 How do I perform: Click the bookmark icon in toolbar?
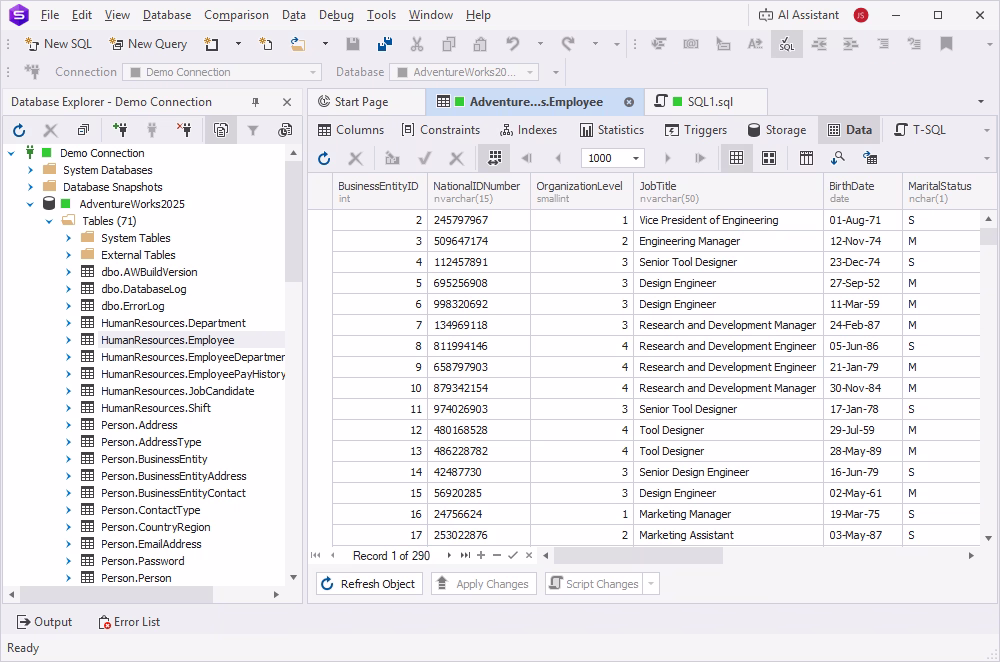click(946, 44)
